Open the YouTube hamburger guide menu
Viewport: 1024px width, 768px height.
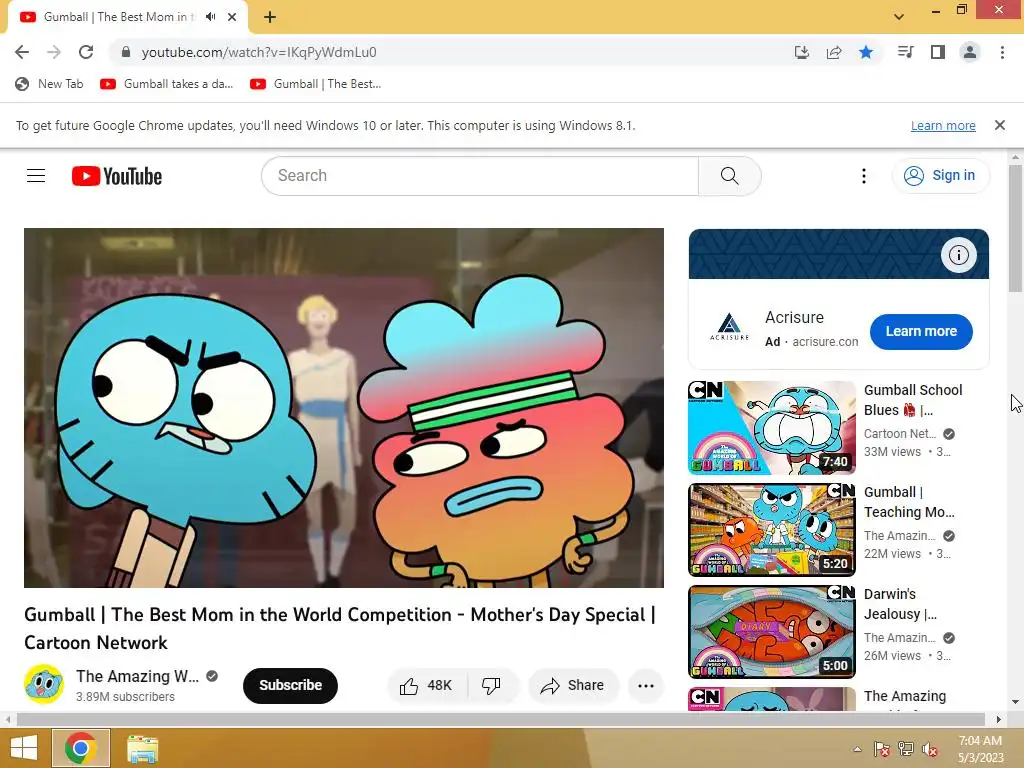pyautogui.click(x=36, y=176)
